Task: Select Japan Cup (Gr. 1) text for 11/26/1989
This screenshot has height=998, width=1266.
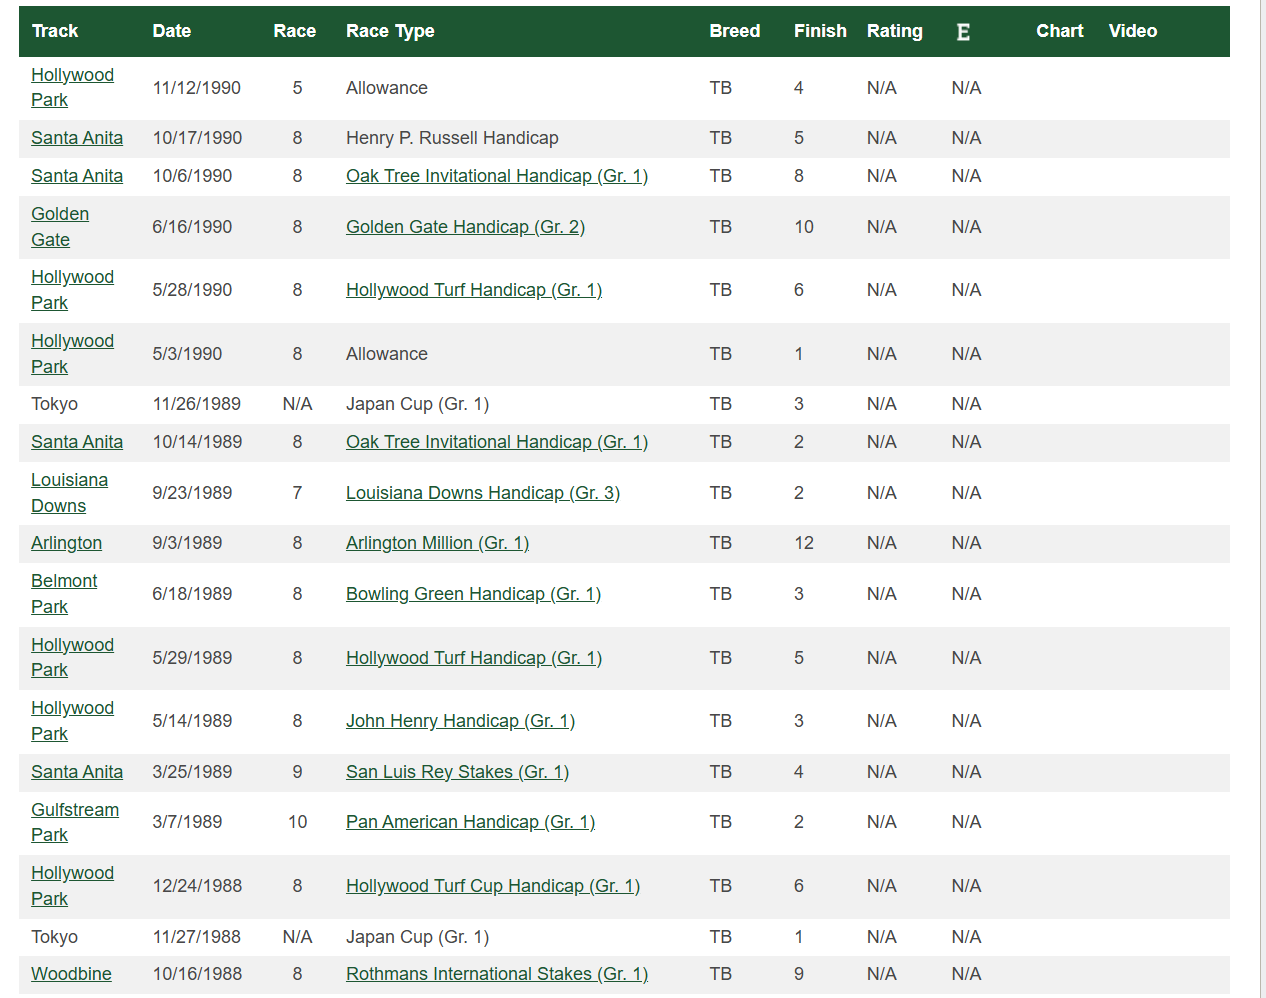Action: click(417, 404)
